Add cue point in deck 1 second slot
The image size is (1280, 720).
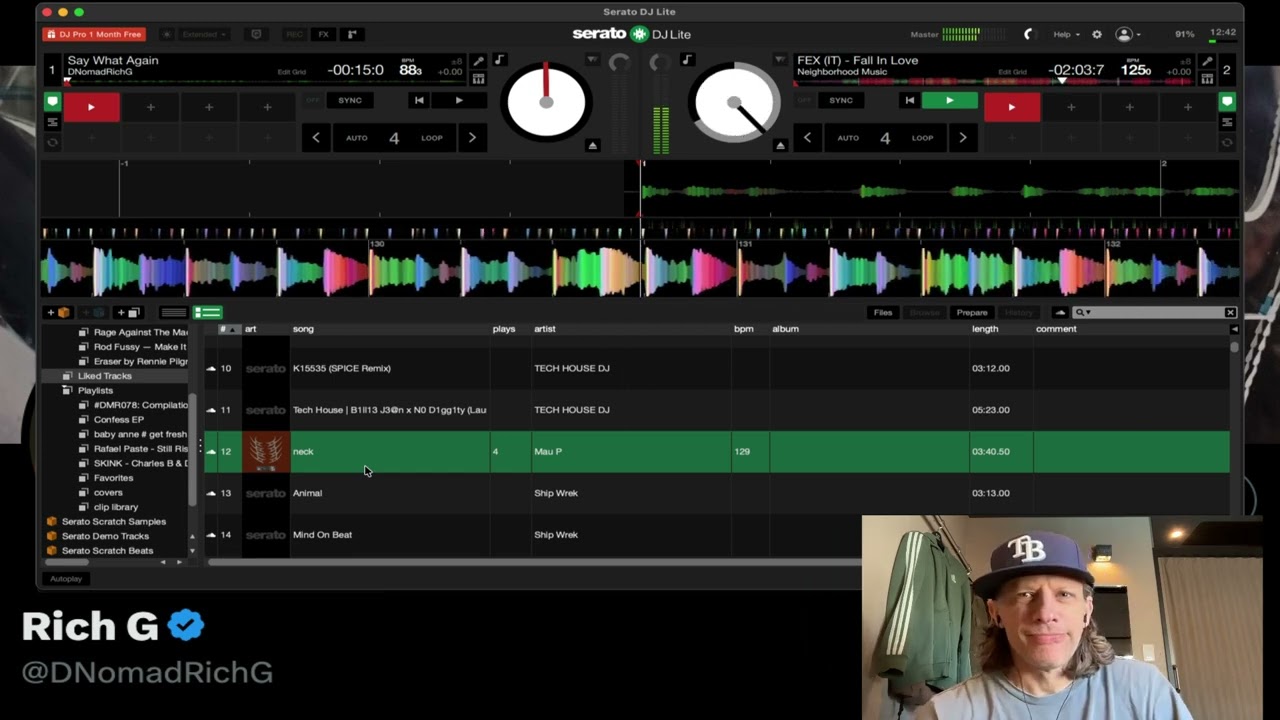(x=151, y=107)
